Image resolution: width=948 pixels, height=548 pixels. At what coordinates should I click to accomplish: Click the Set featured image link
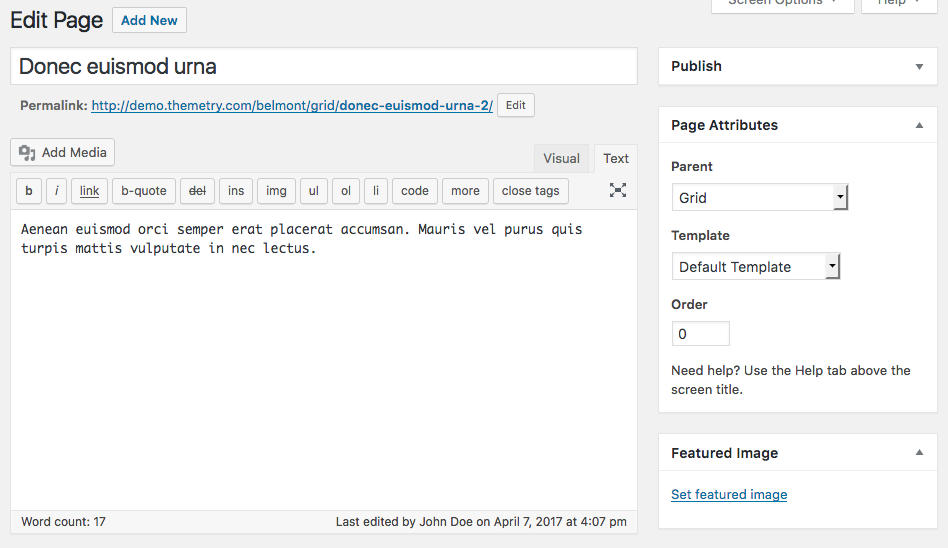pyautogui.click(x=729, y=495)
